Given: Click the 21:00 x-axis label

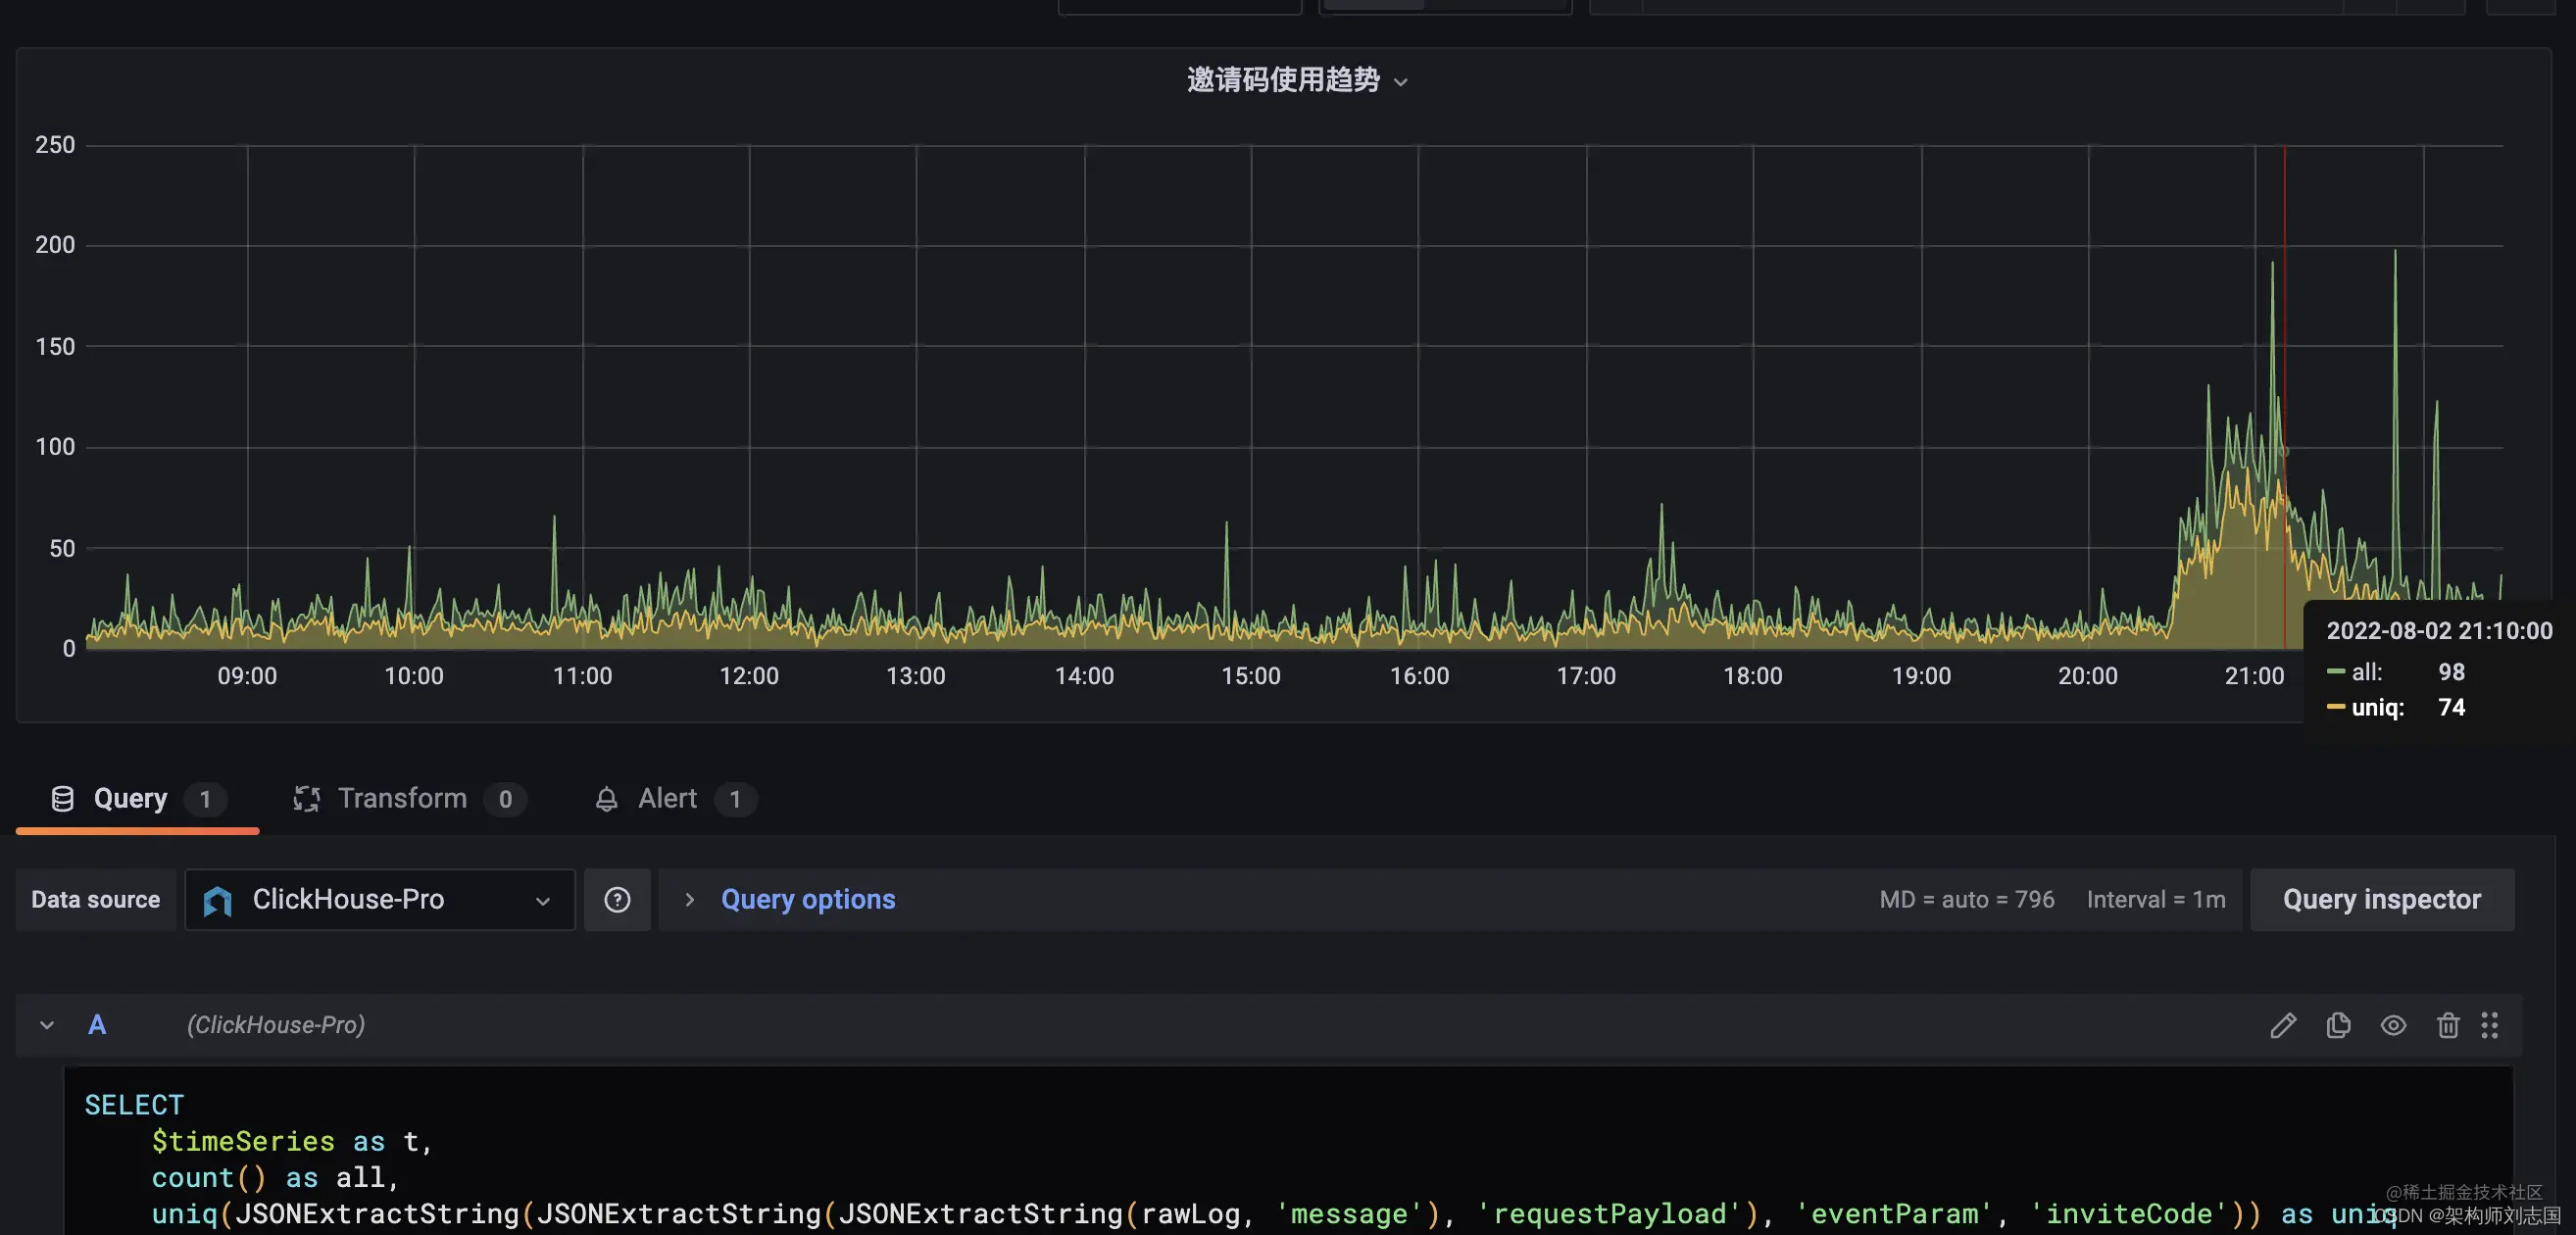Looking at the screenshot, I should pos(2254,675).
